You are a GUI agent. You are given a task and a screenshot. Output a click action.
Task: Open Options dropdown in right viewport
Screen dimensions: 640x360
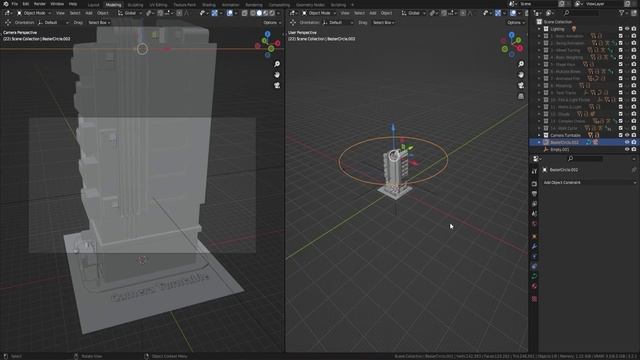(516, 22)
